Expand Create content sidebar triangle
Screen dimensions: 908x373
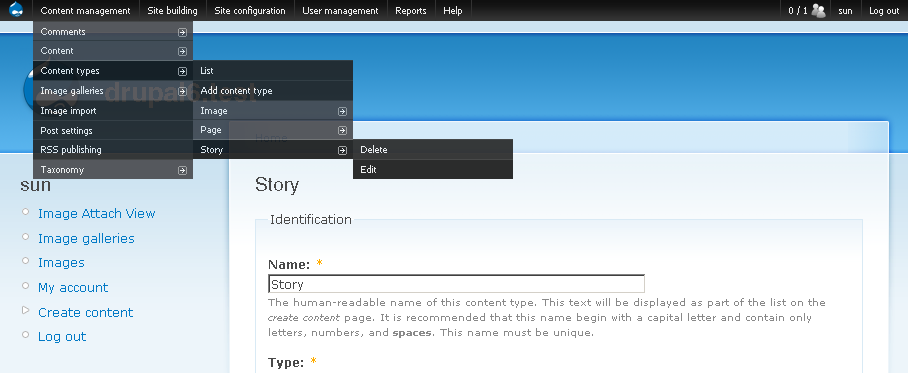click(x=25, y=310)
